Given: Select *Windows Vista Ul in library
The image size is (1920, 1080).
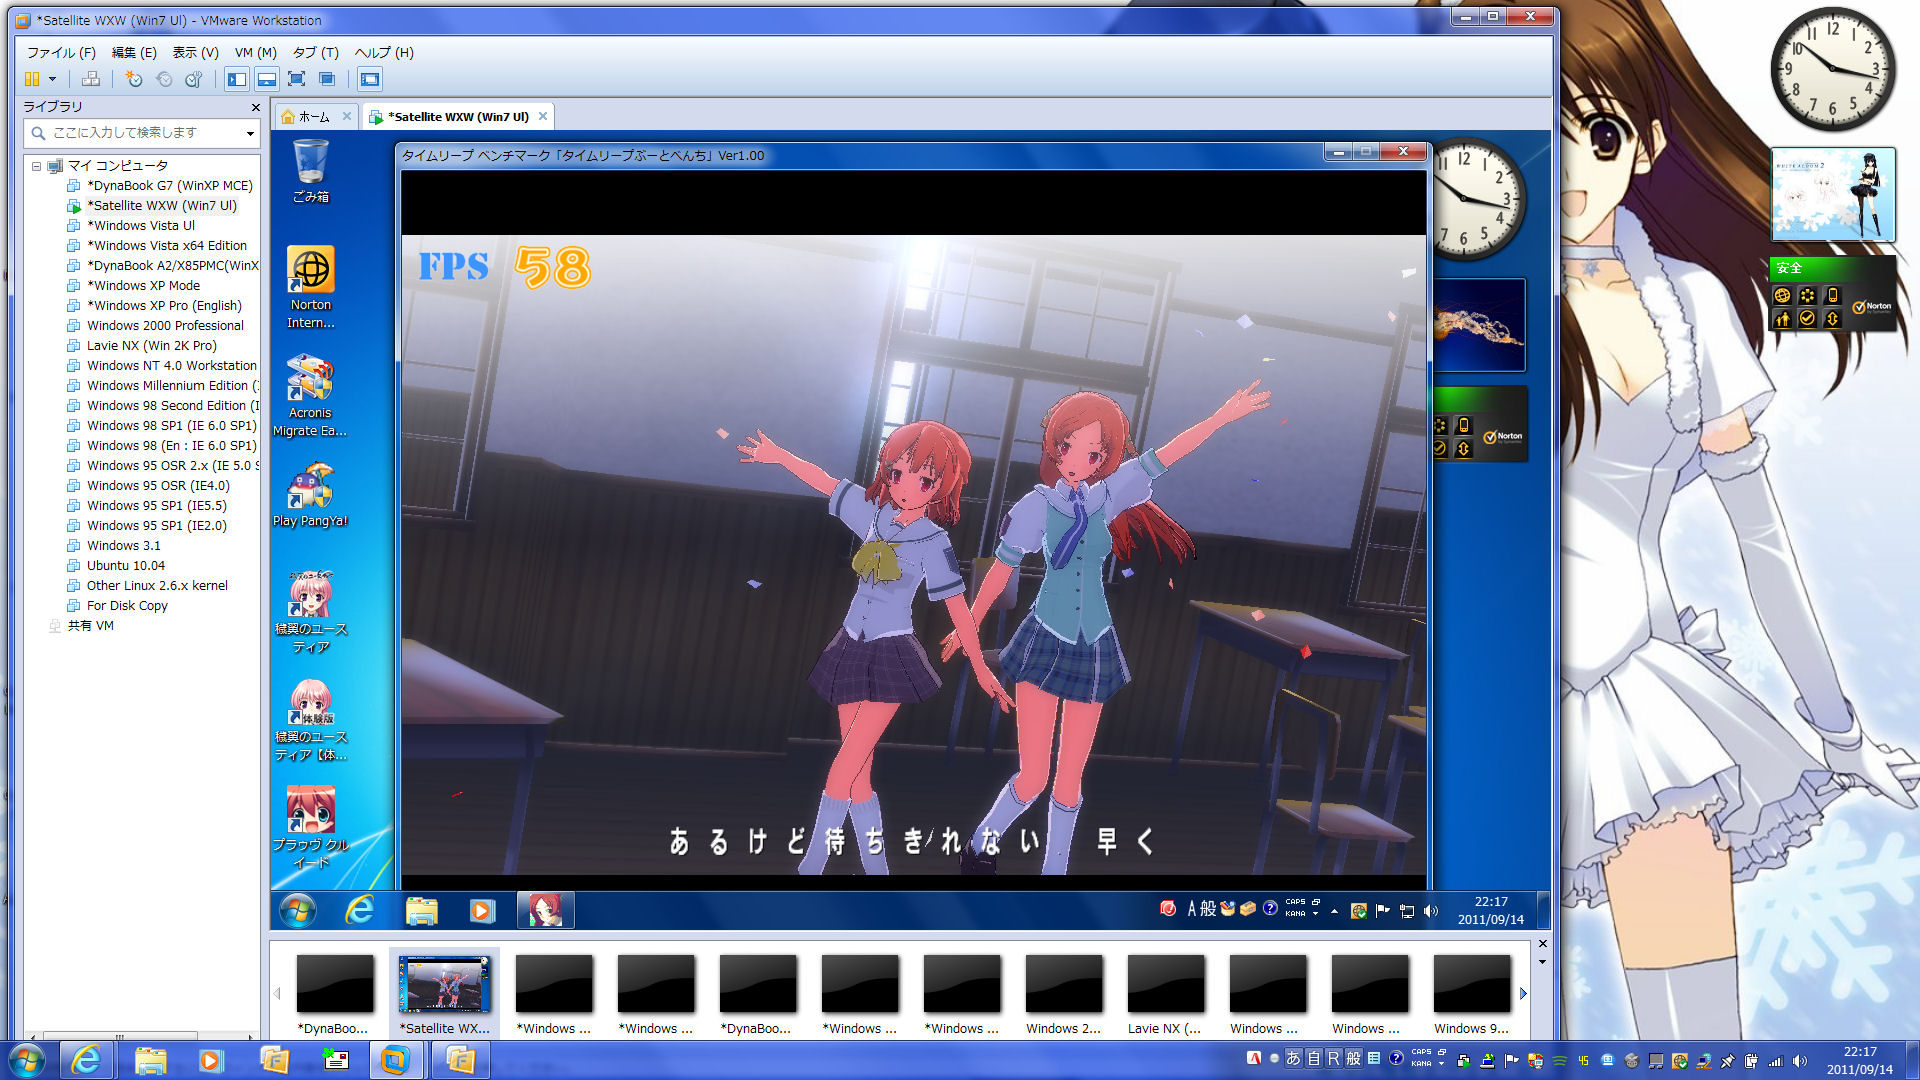Looking at the screenshot, I should (140, 225).
